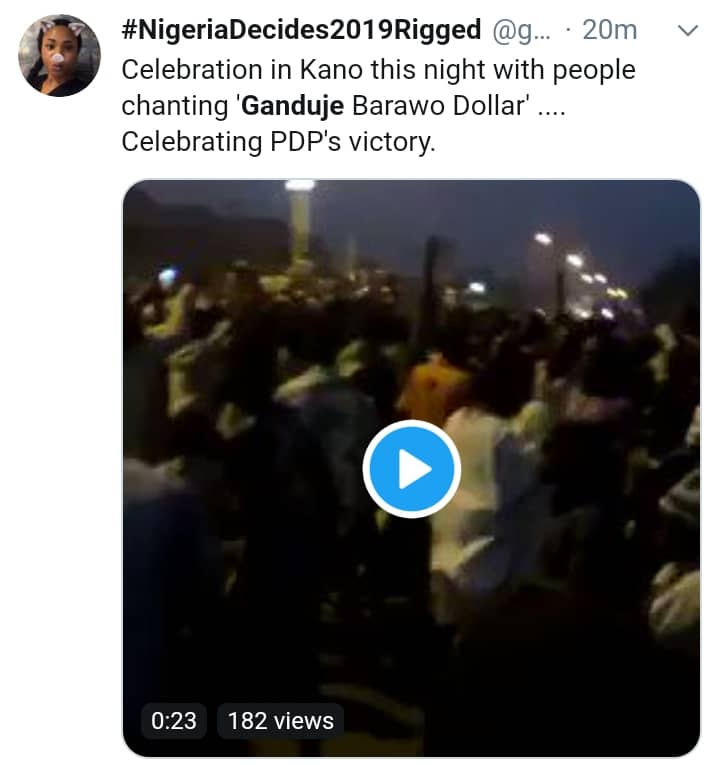
Task: Click the 182 views counter
Action: [x=281, y=720]
